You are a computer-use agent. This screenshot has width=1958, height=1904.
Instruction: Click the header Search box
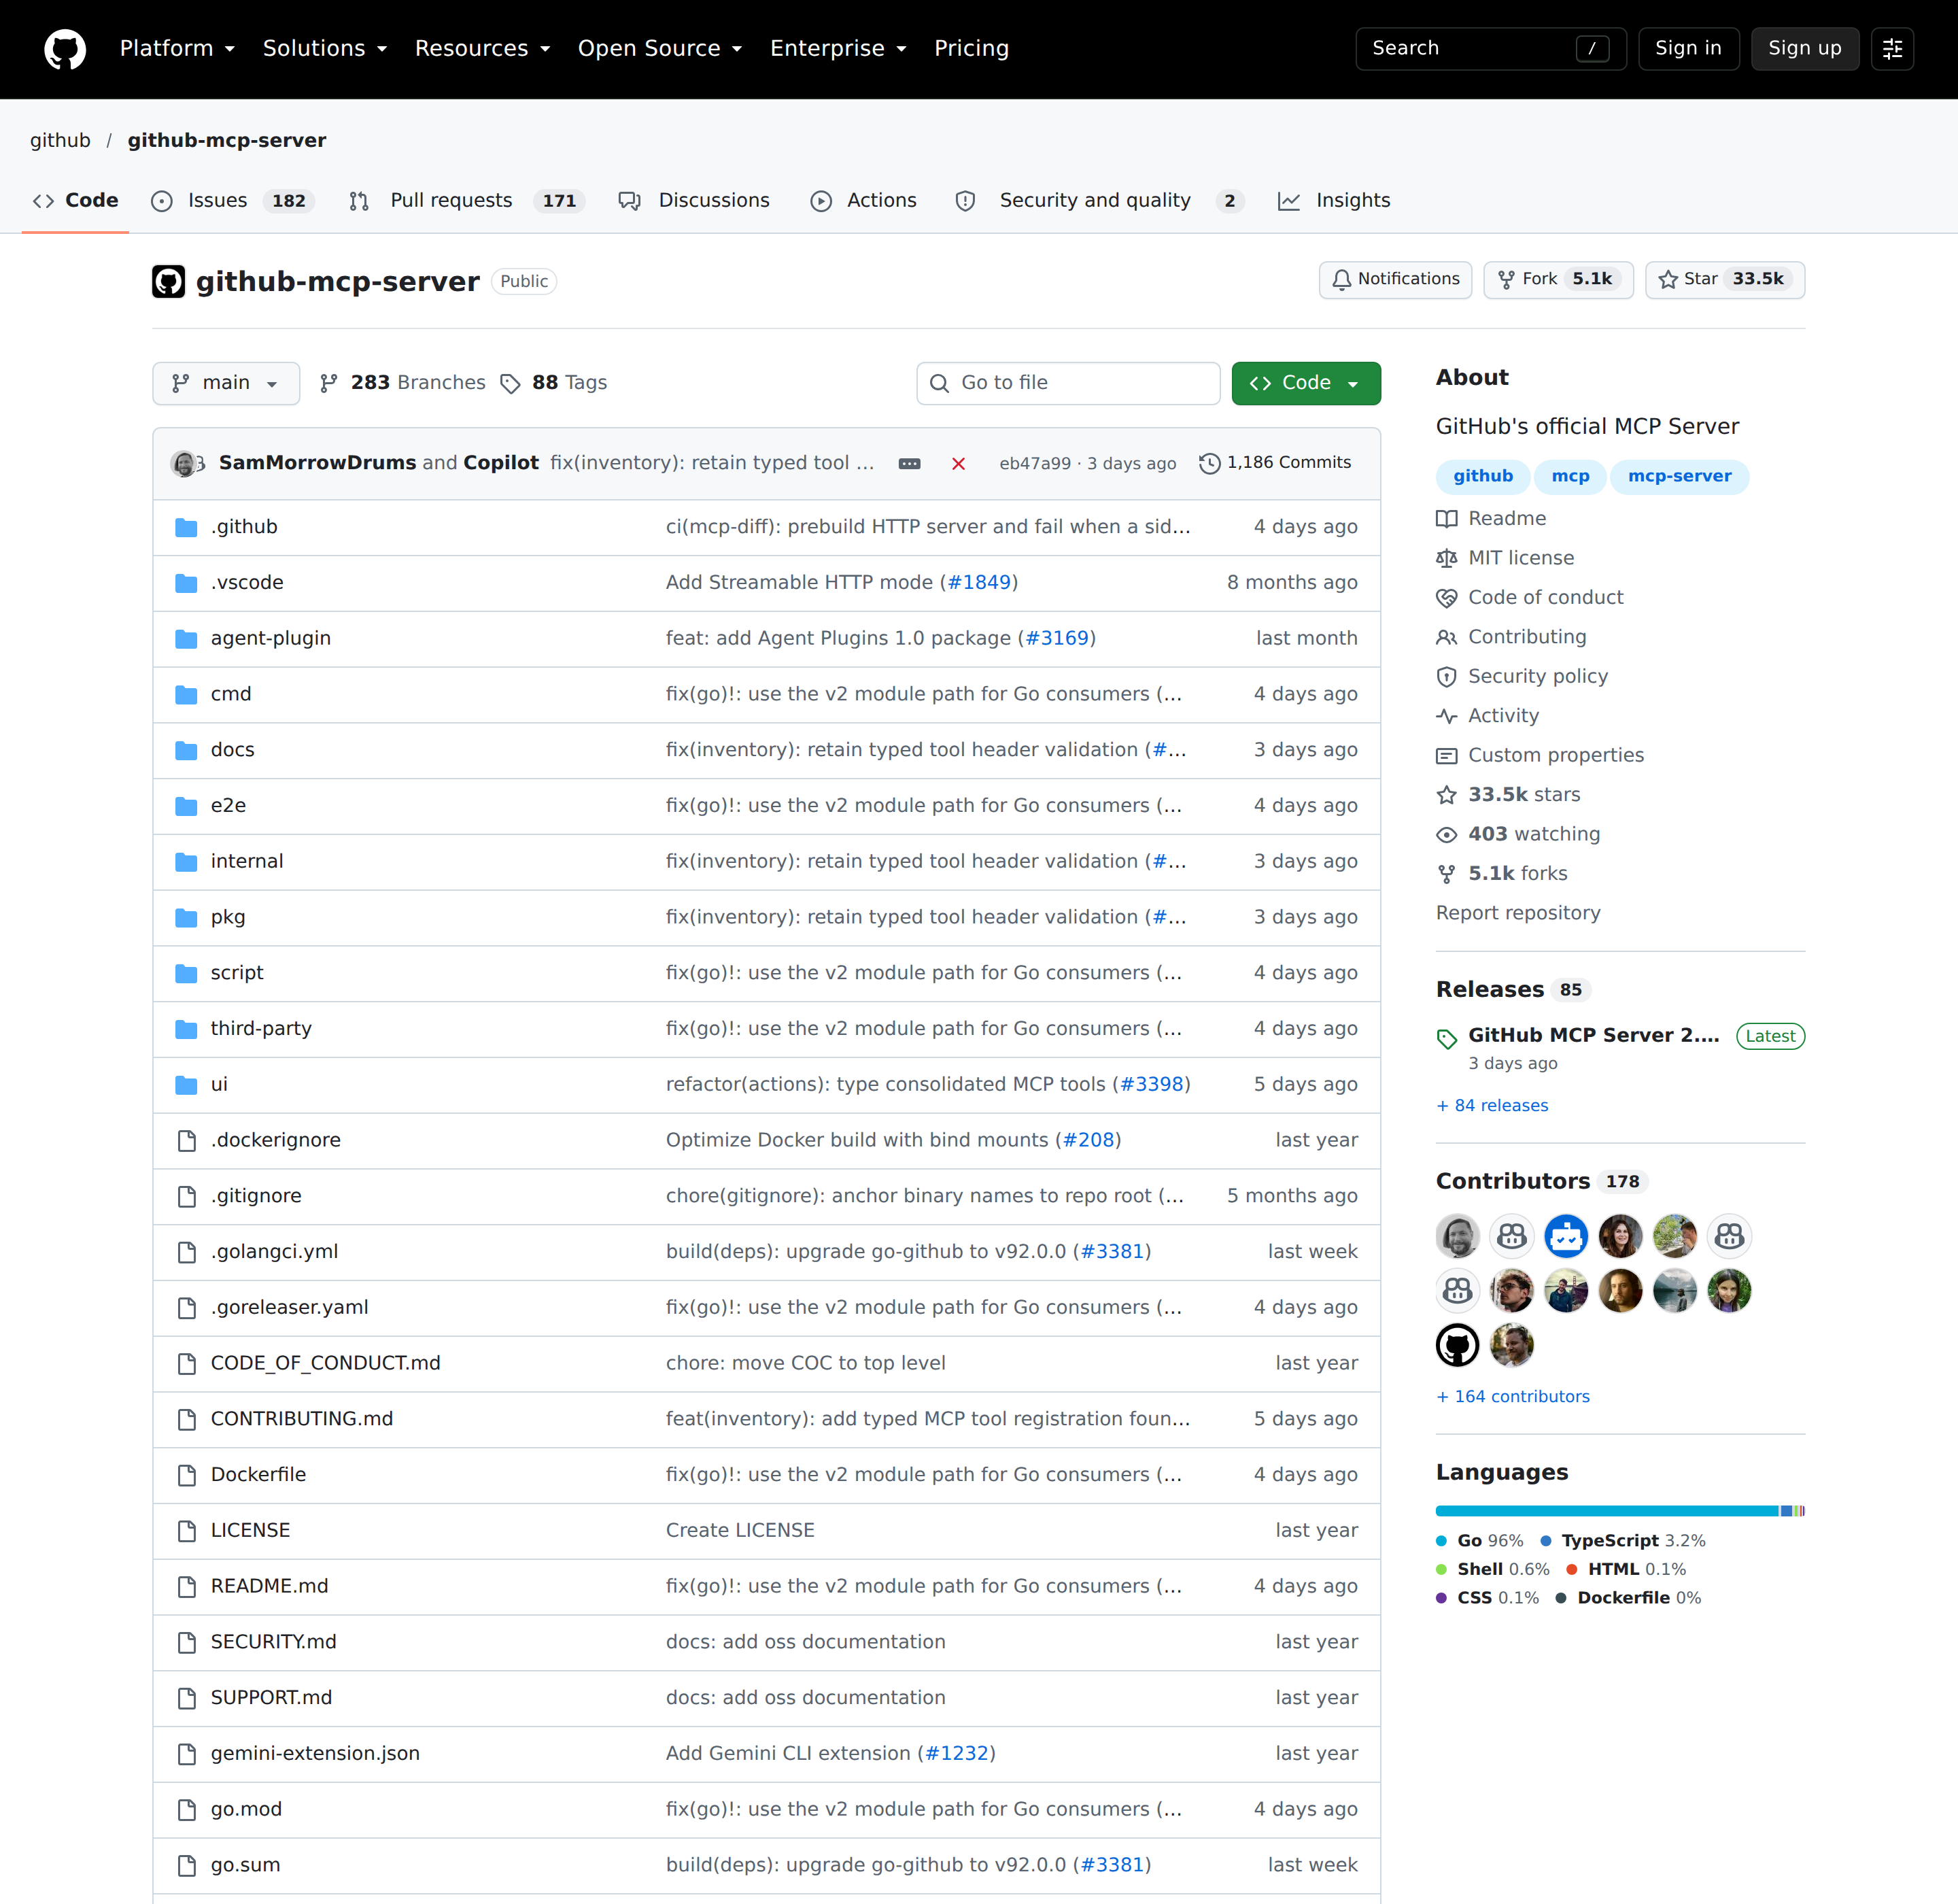tap(1490, 48)
